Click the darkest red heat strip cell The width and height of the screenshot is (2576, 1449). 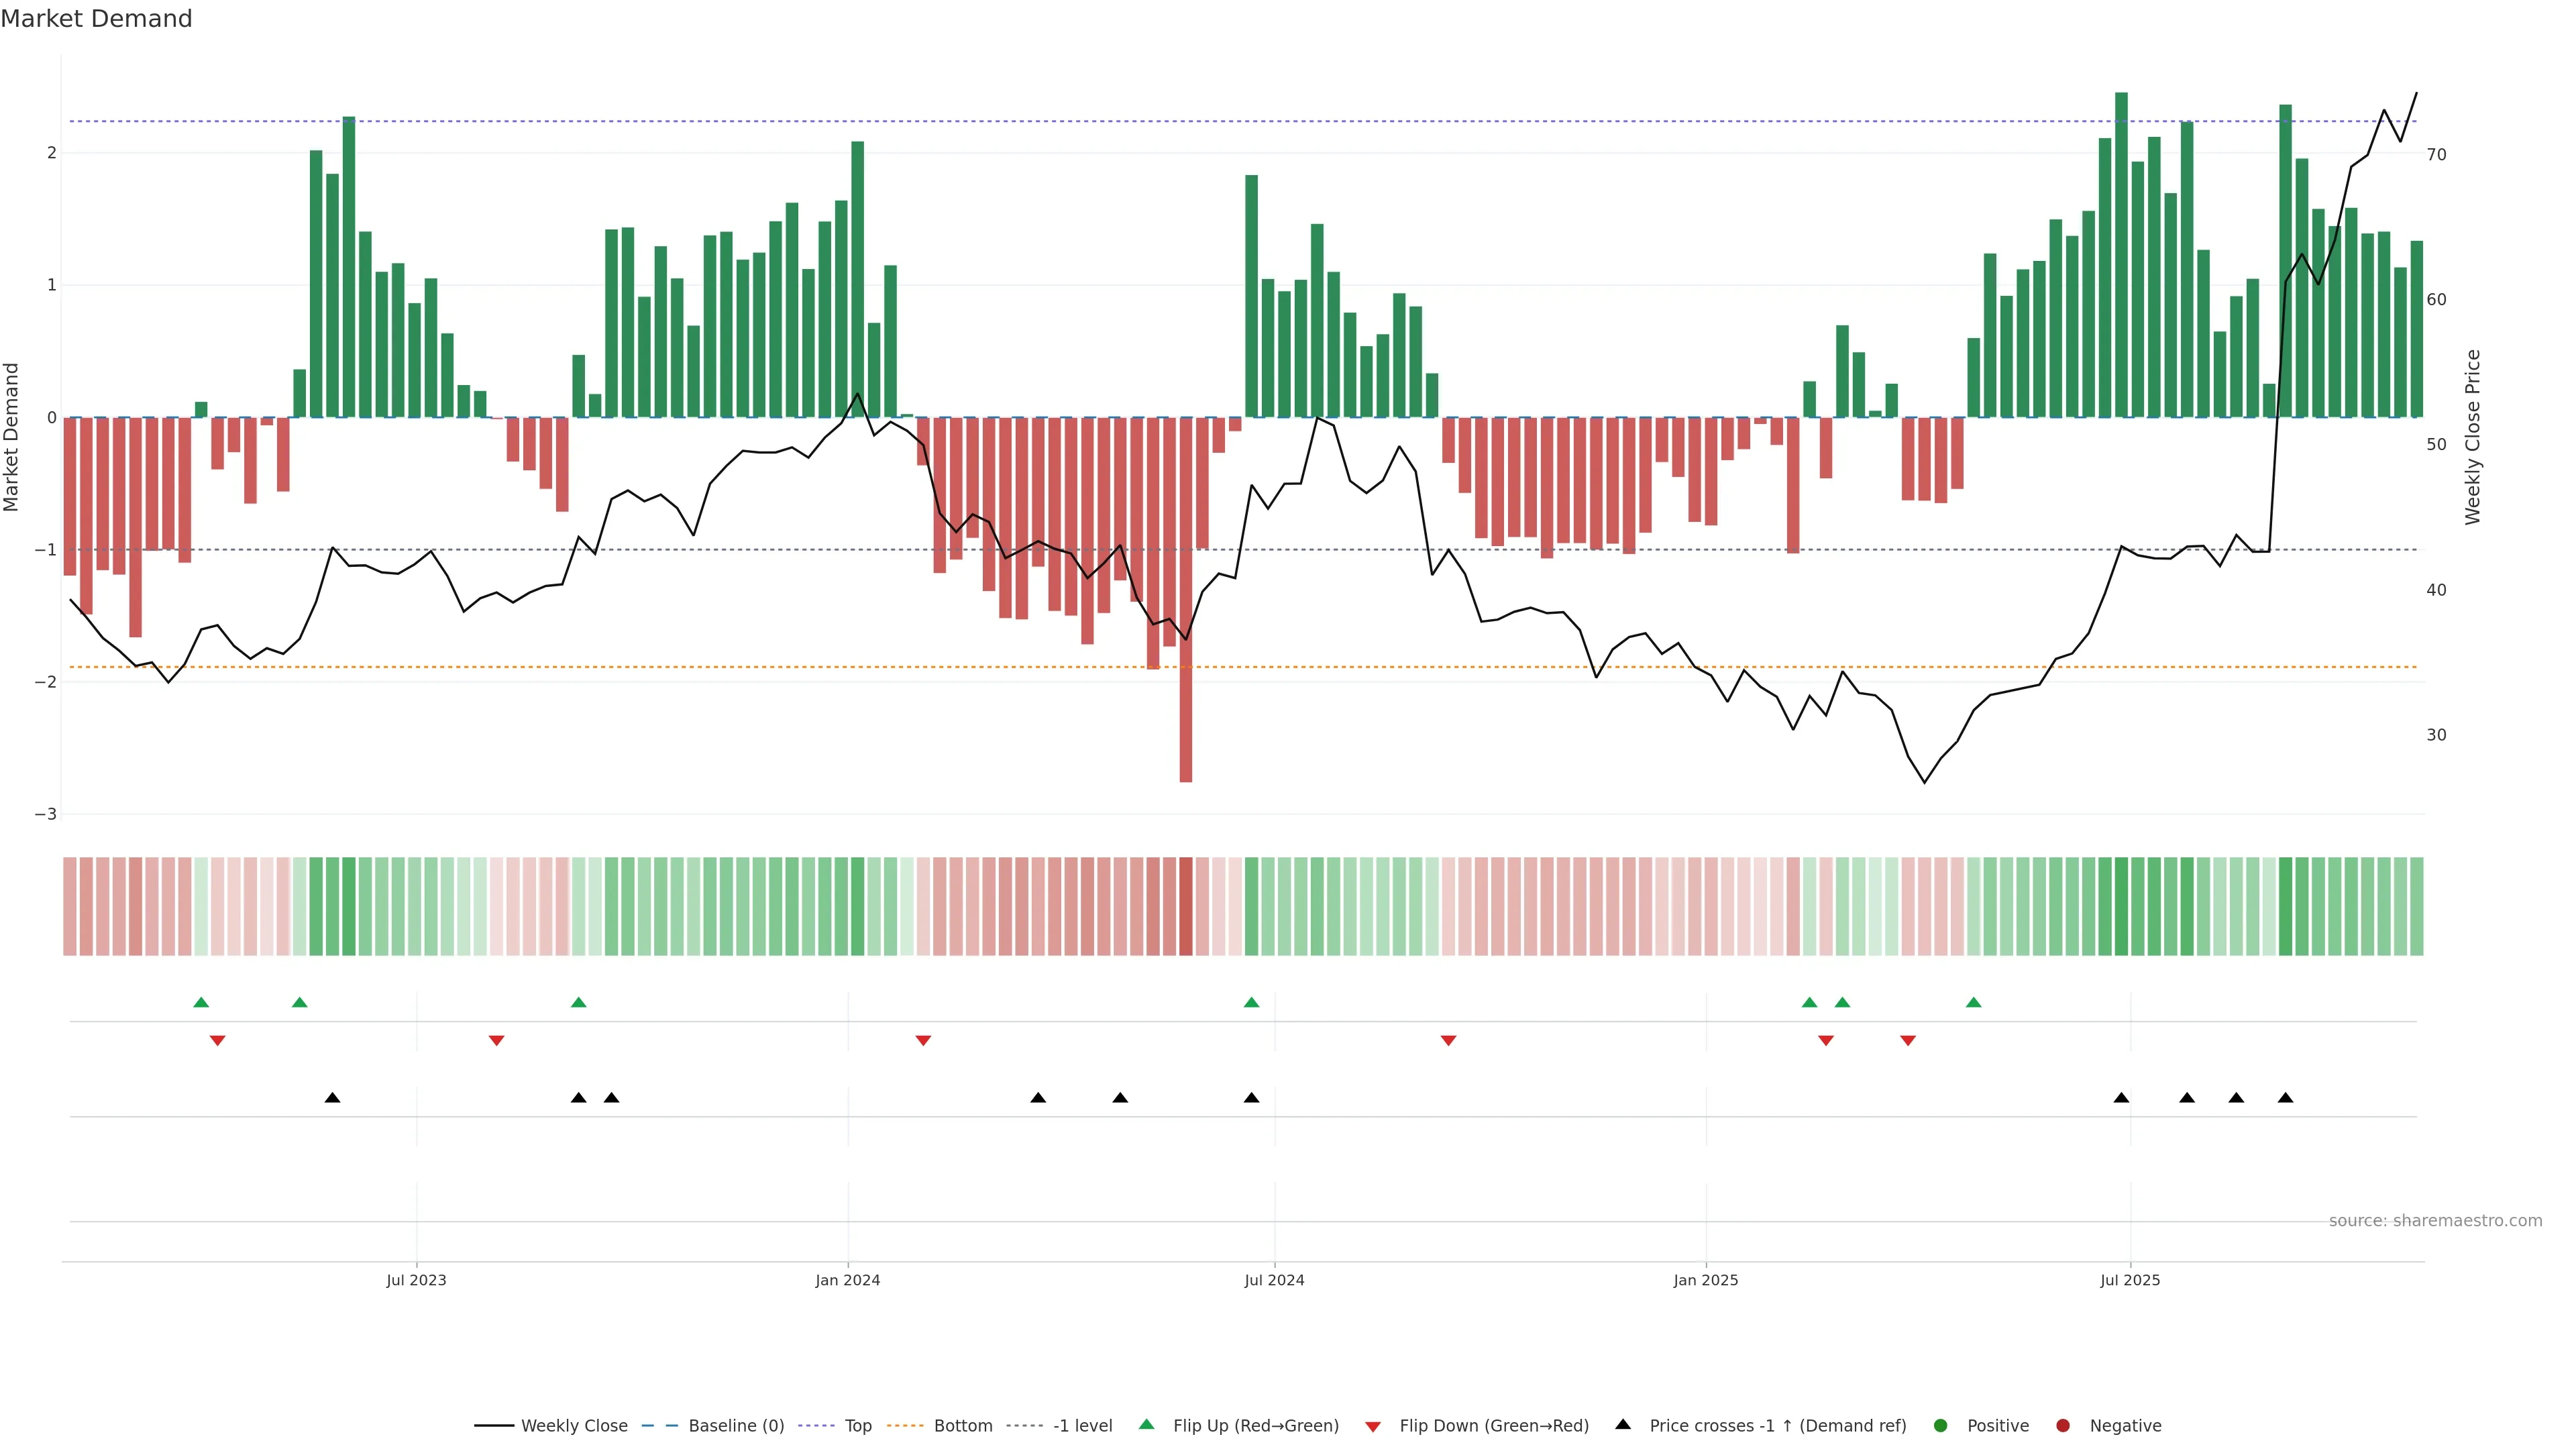click(x=1186, y=906)
